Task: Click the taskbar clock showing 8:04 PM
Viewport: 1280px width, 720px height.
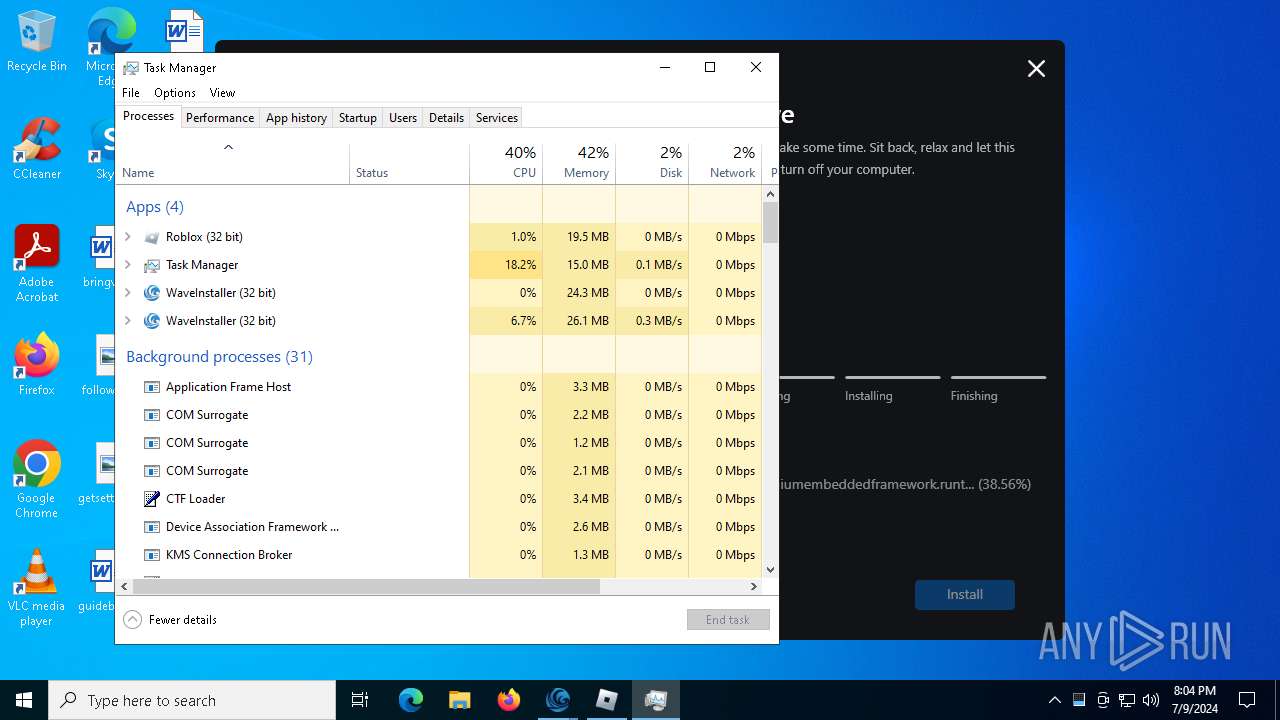Action: pos(1194,700)
